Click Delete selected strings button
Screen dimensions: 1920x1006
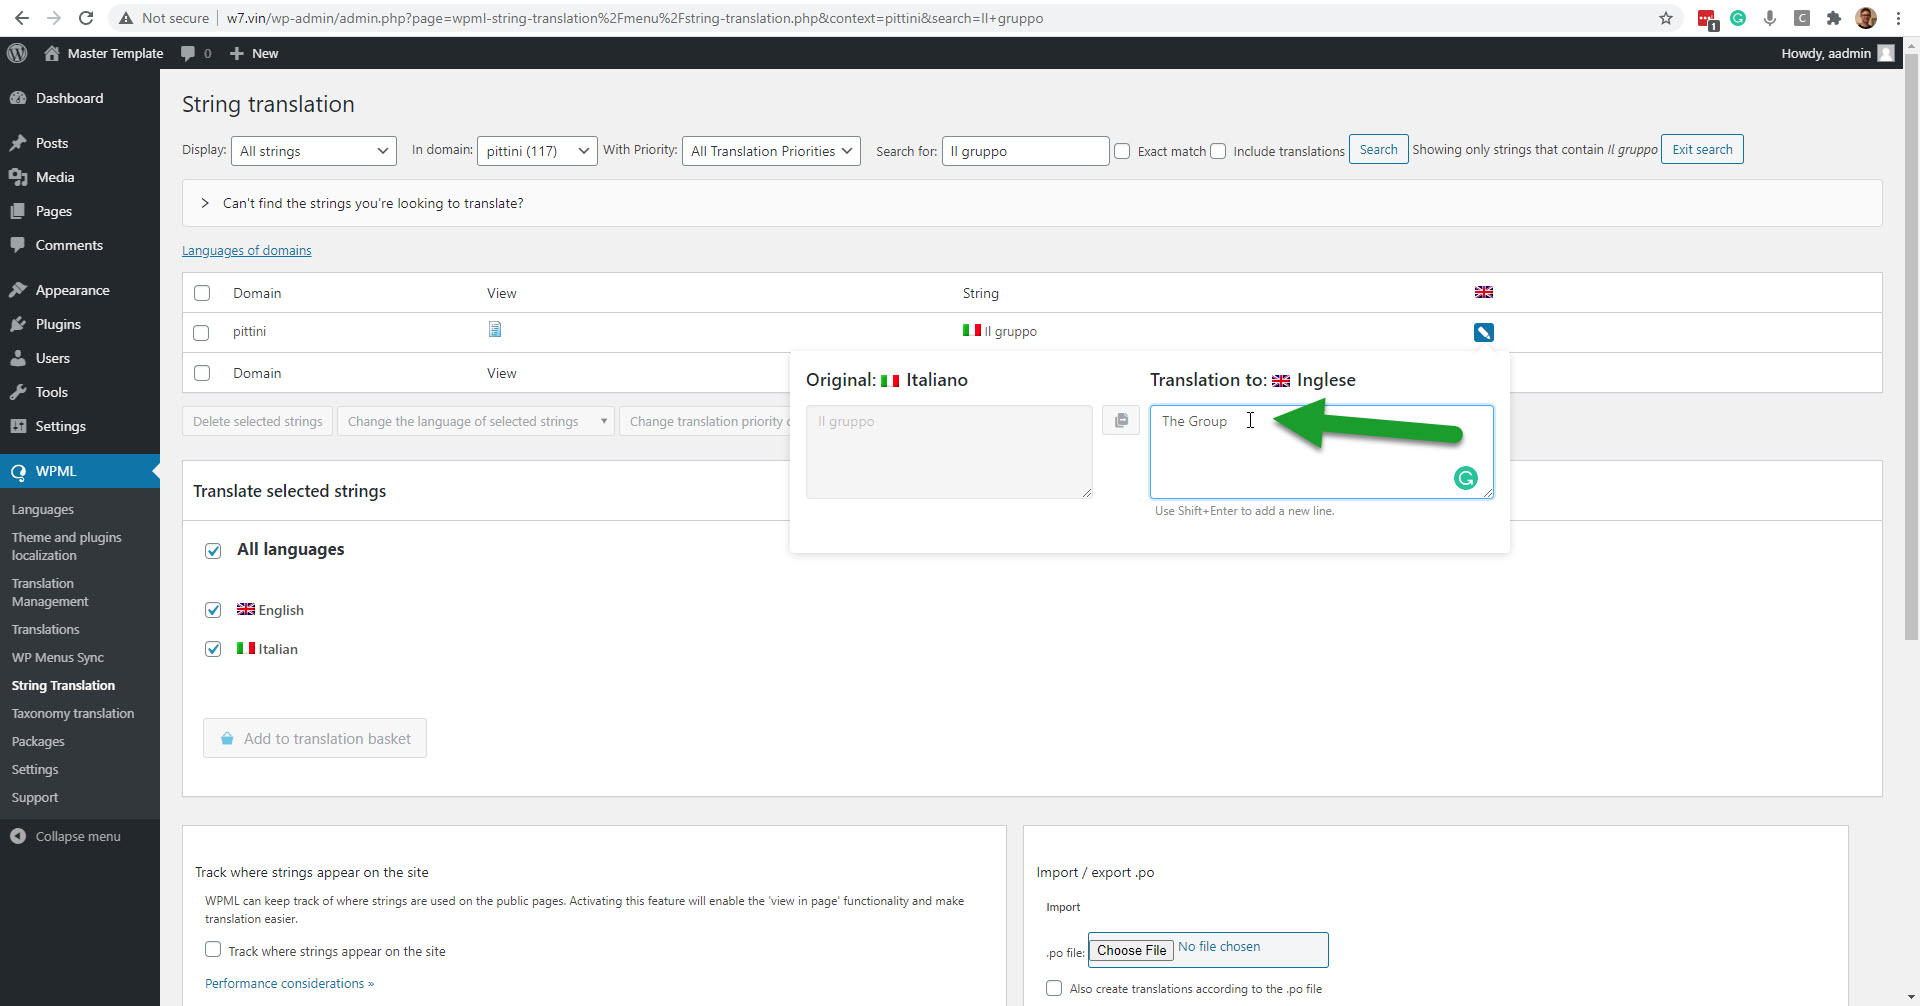(258, 421)
